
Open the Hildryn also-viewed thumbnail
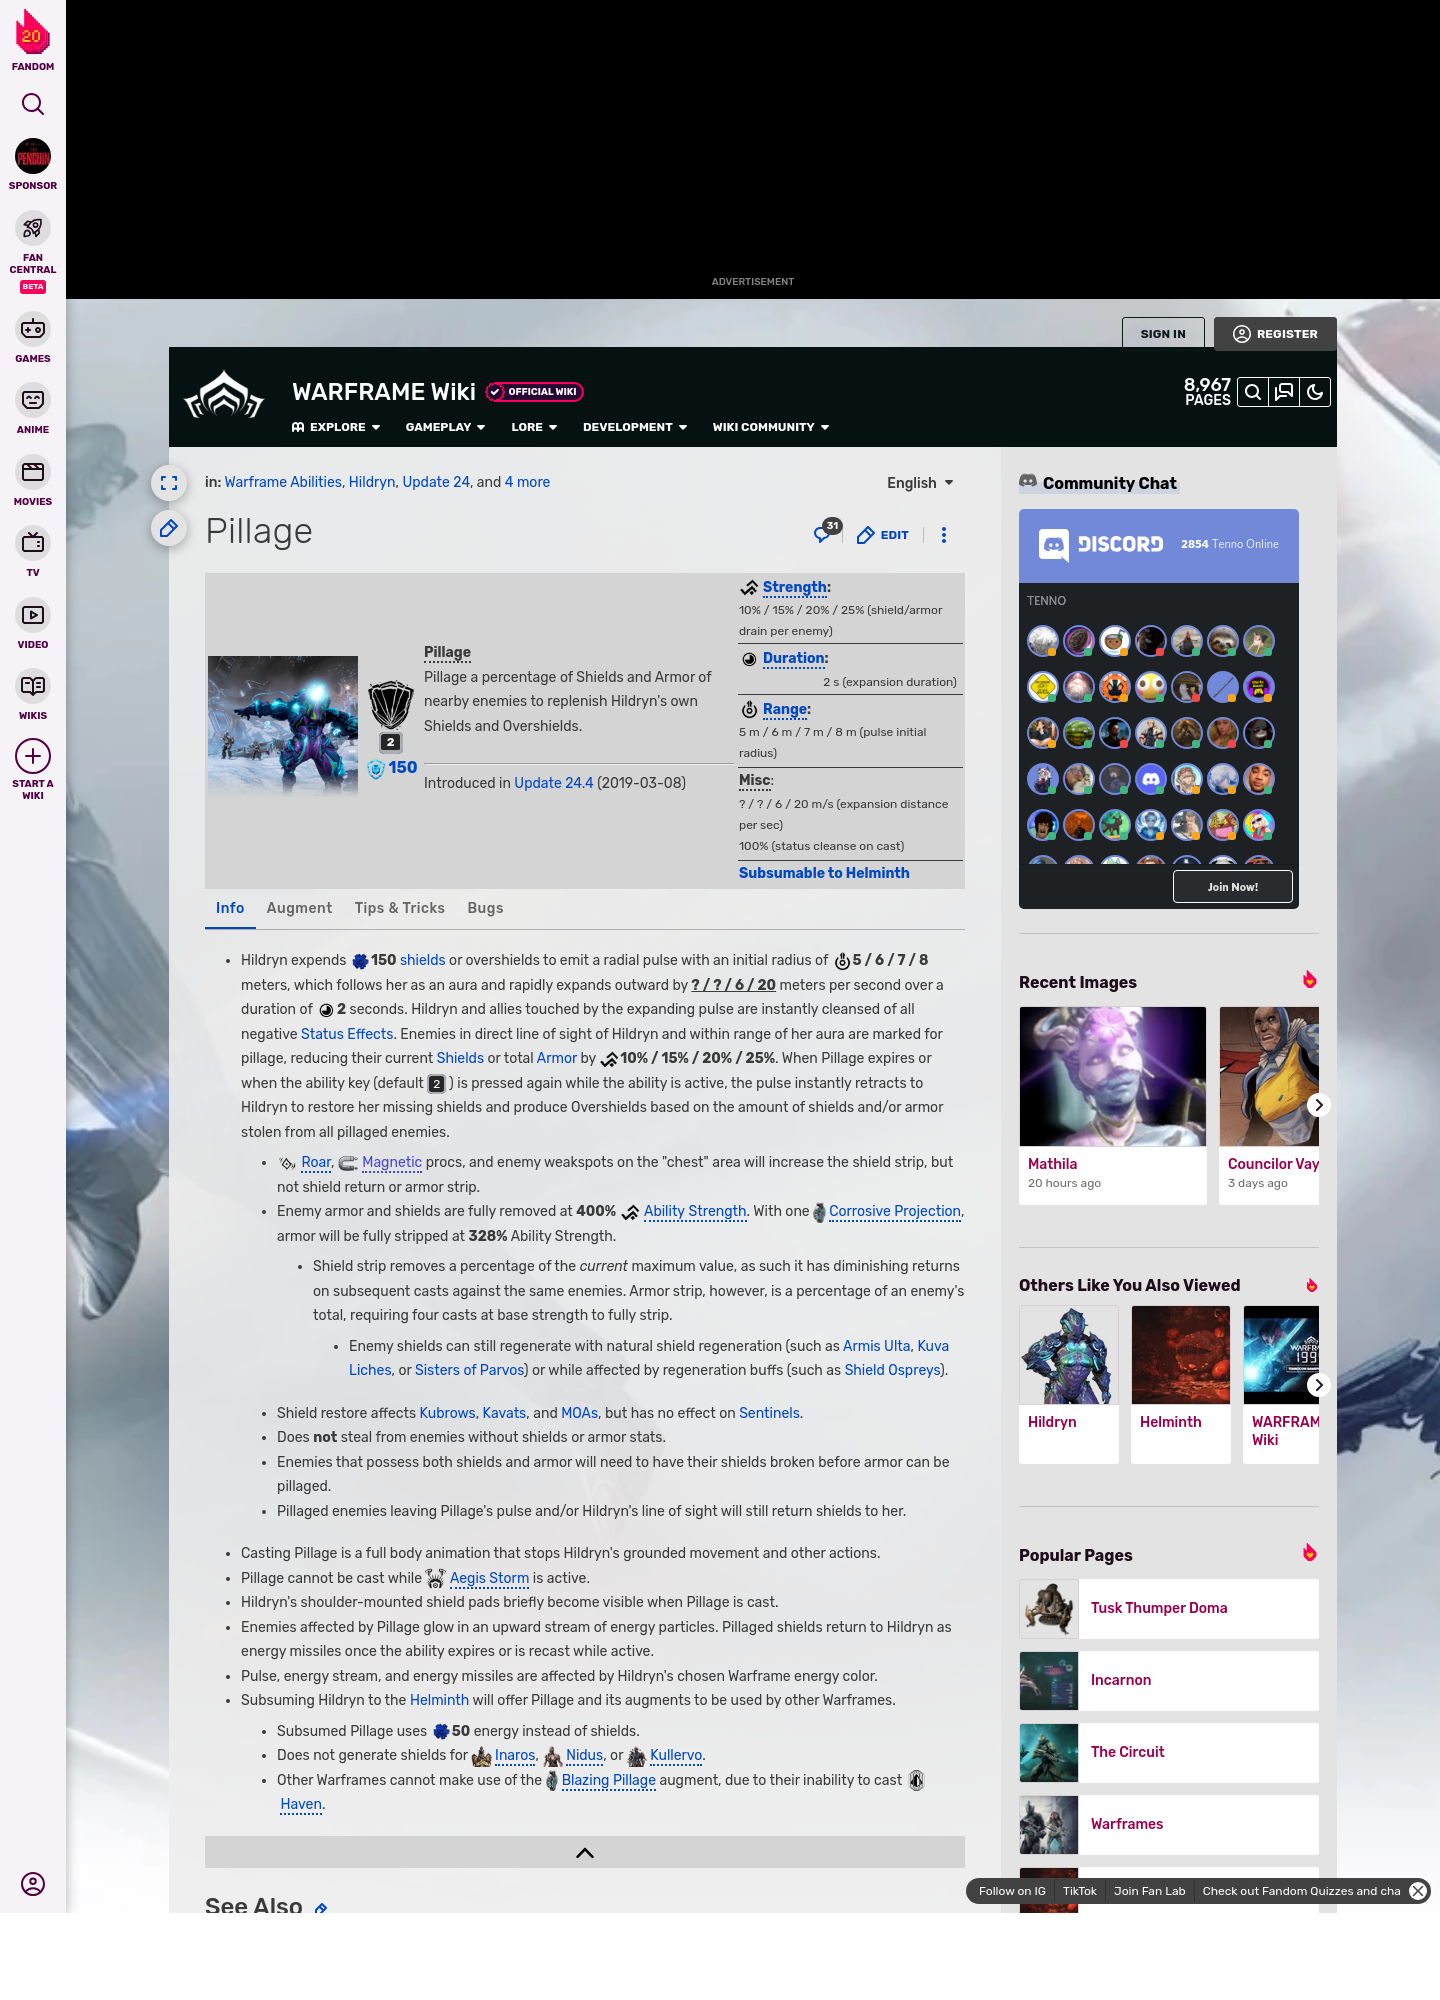1069,1355
